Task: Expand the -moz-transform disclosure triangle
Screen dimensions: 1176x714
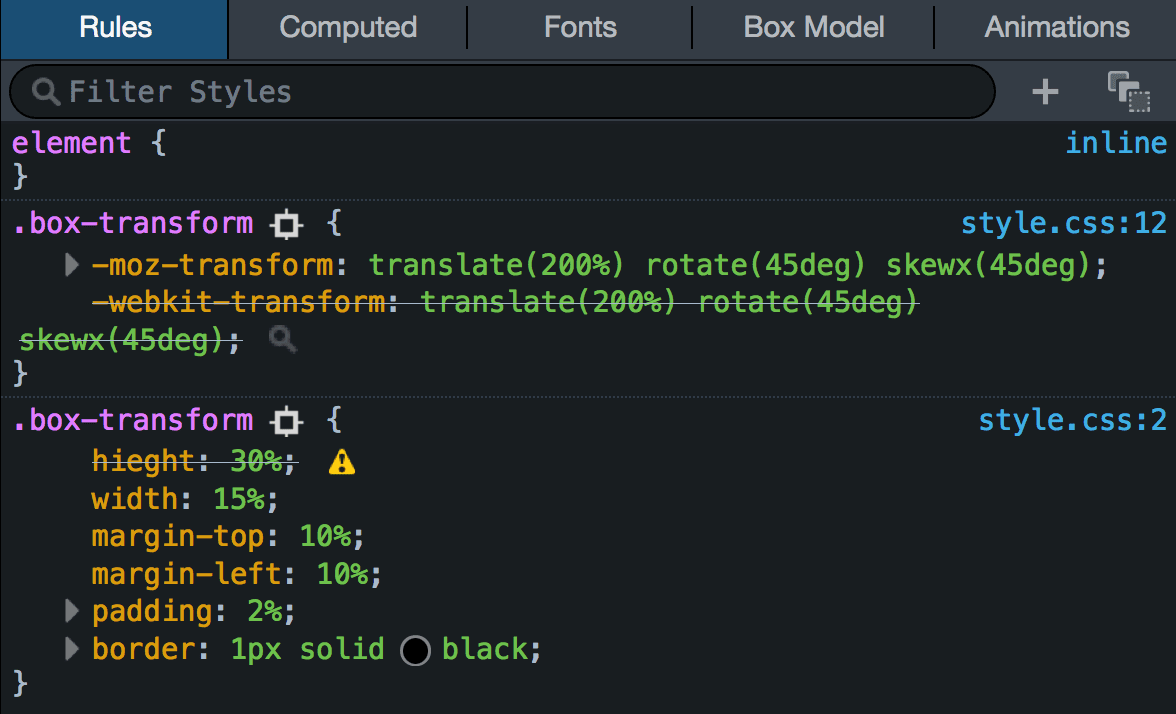Action: (70, 264)
